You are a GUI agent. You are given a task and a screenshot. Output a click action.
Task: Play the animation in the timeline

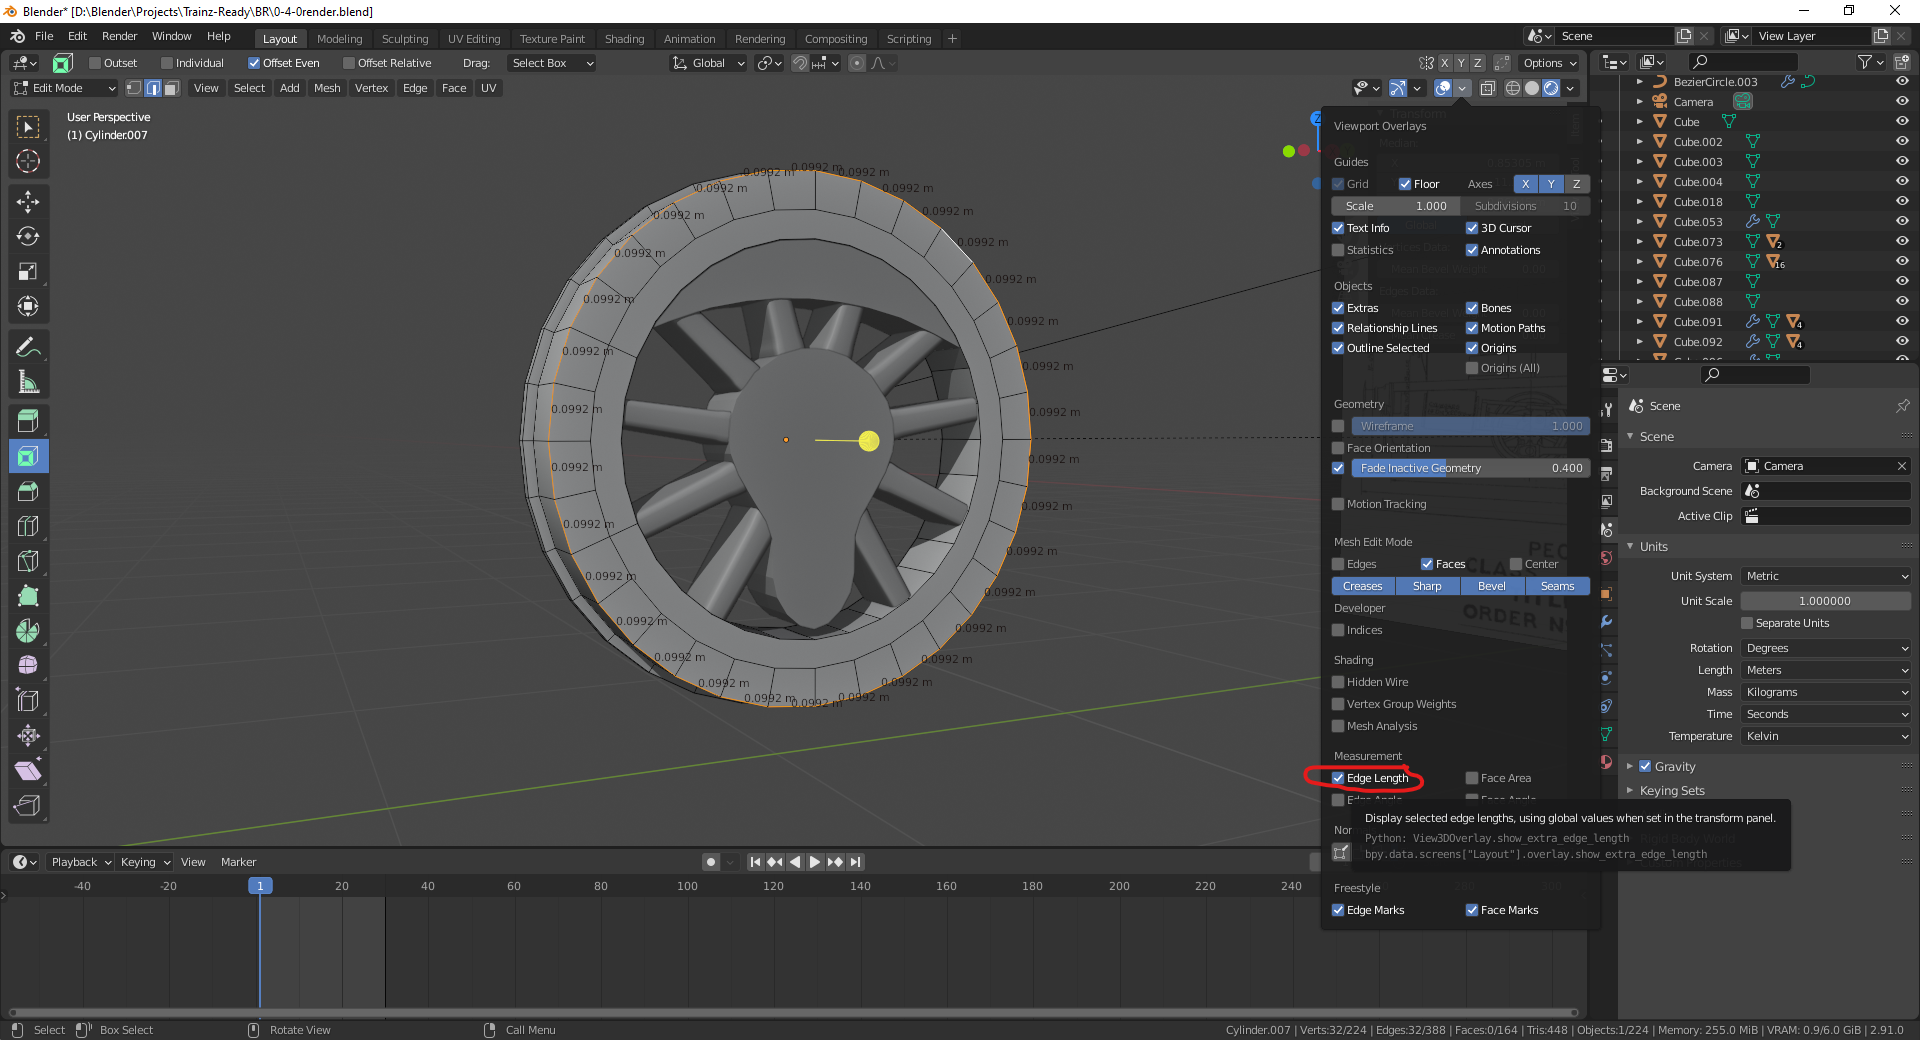point(814,862)
